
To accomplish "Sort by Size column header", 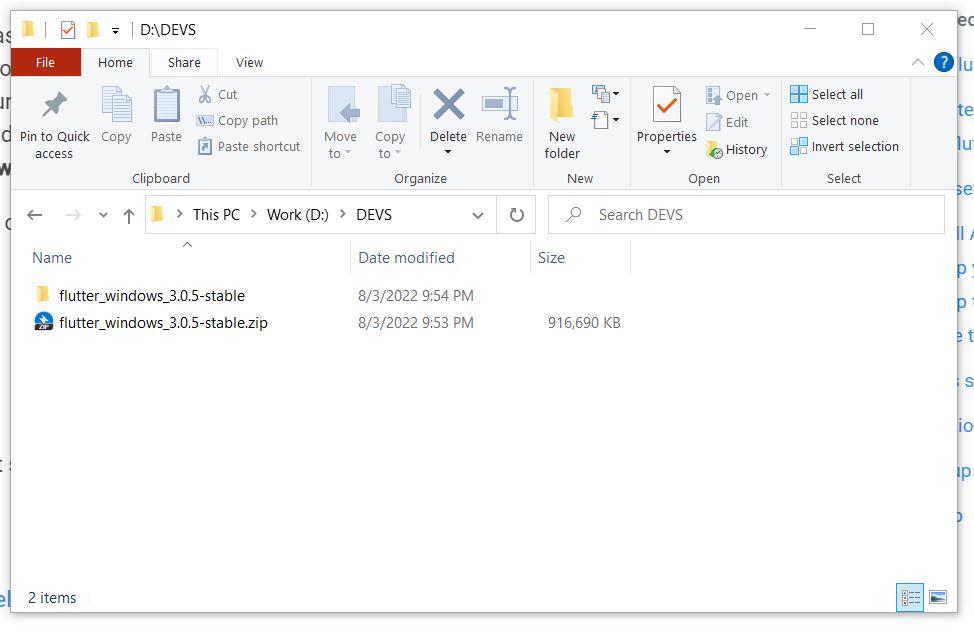I will click(x=552, y=258).
